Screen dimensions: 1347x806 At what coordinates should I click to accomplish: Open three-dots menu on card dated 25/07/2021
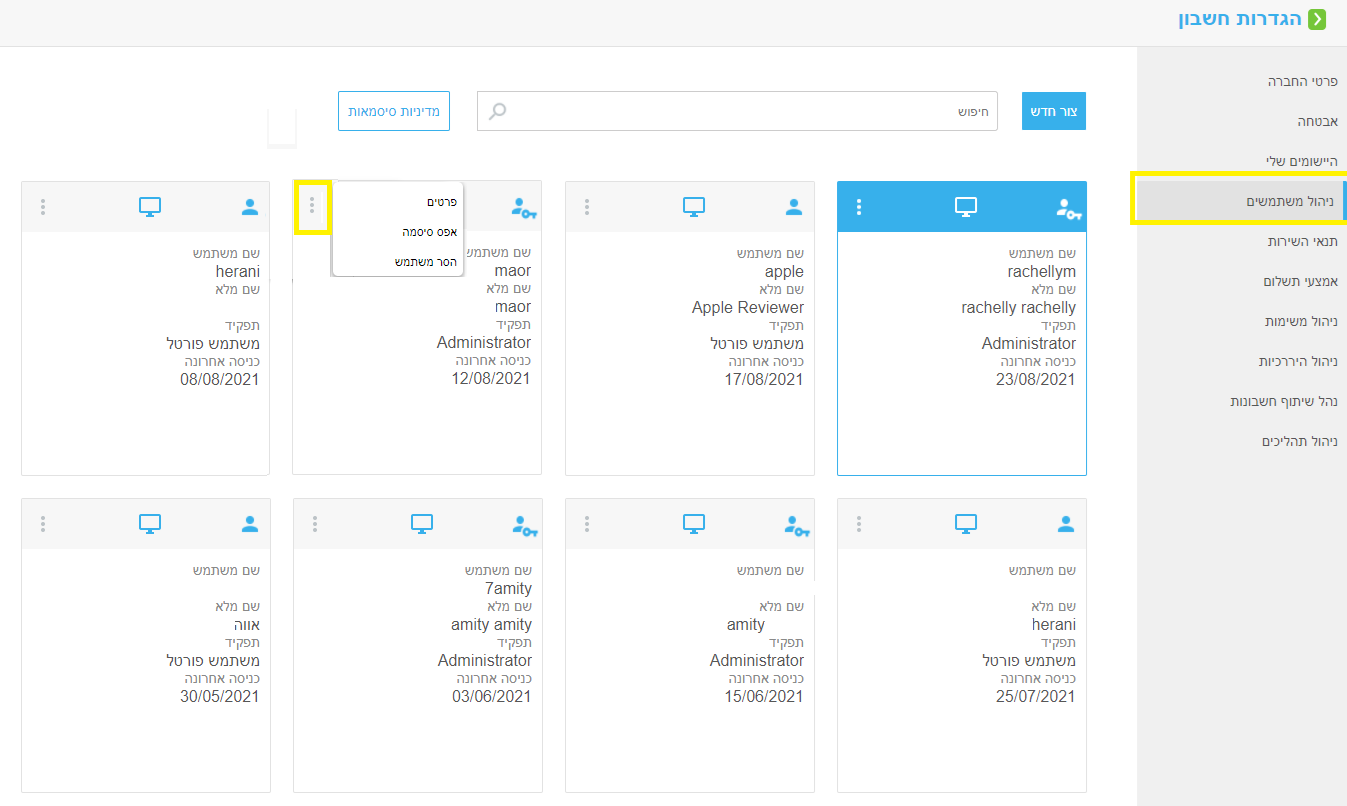859,523
